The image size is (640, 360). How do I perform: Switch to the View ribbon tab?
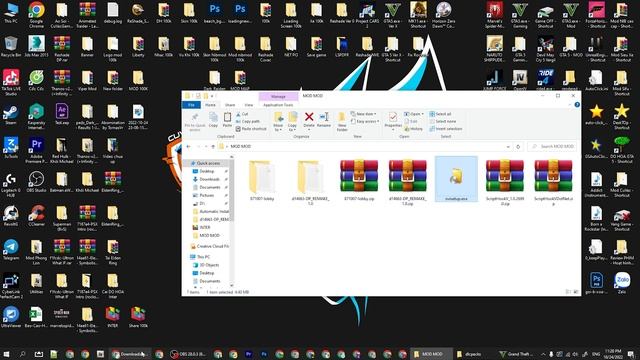tap(249, 105)
